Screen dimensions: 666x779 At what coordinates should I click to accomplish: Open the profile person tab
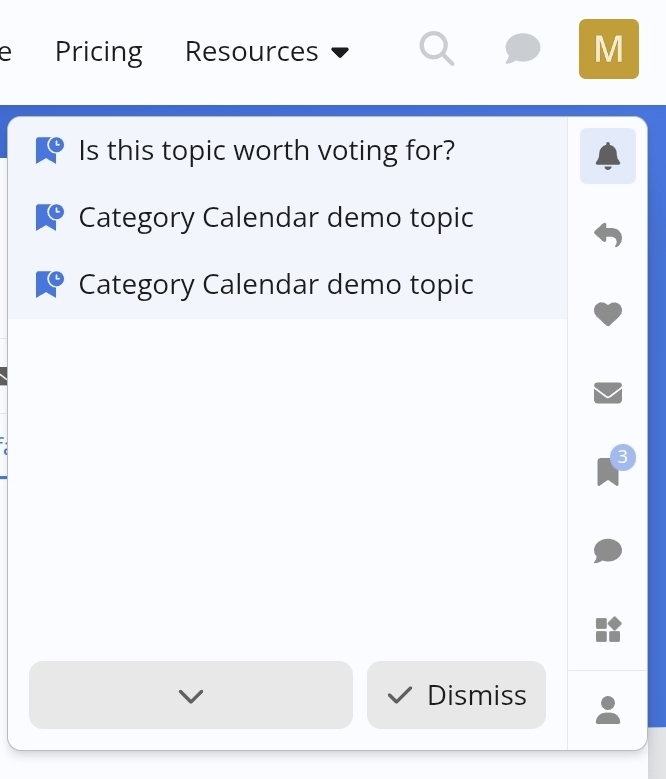click(x=608, y=710)
